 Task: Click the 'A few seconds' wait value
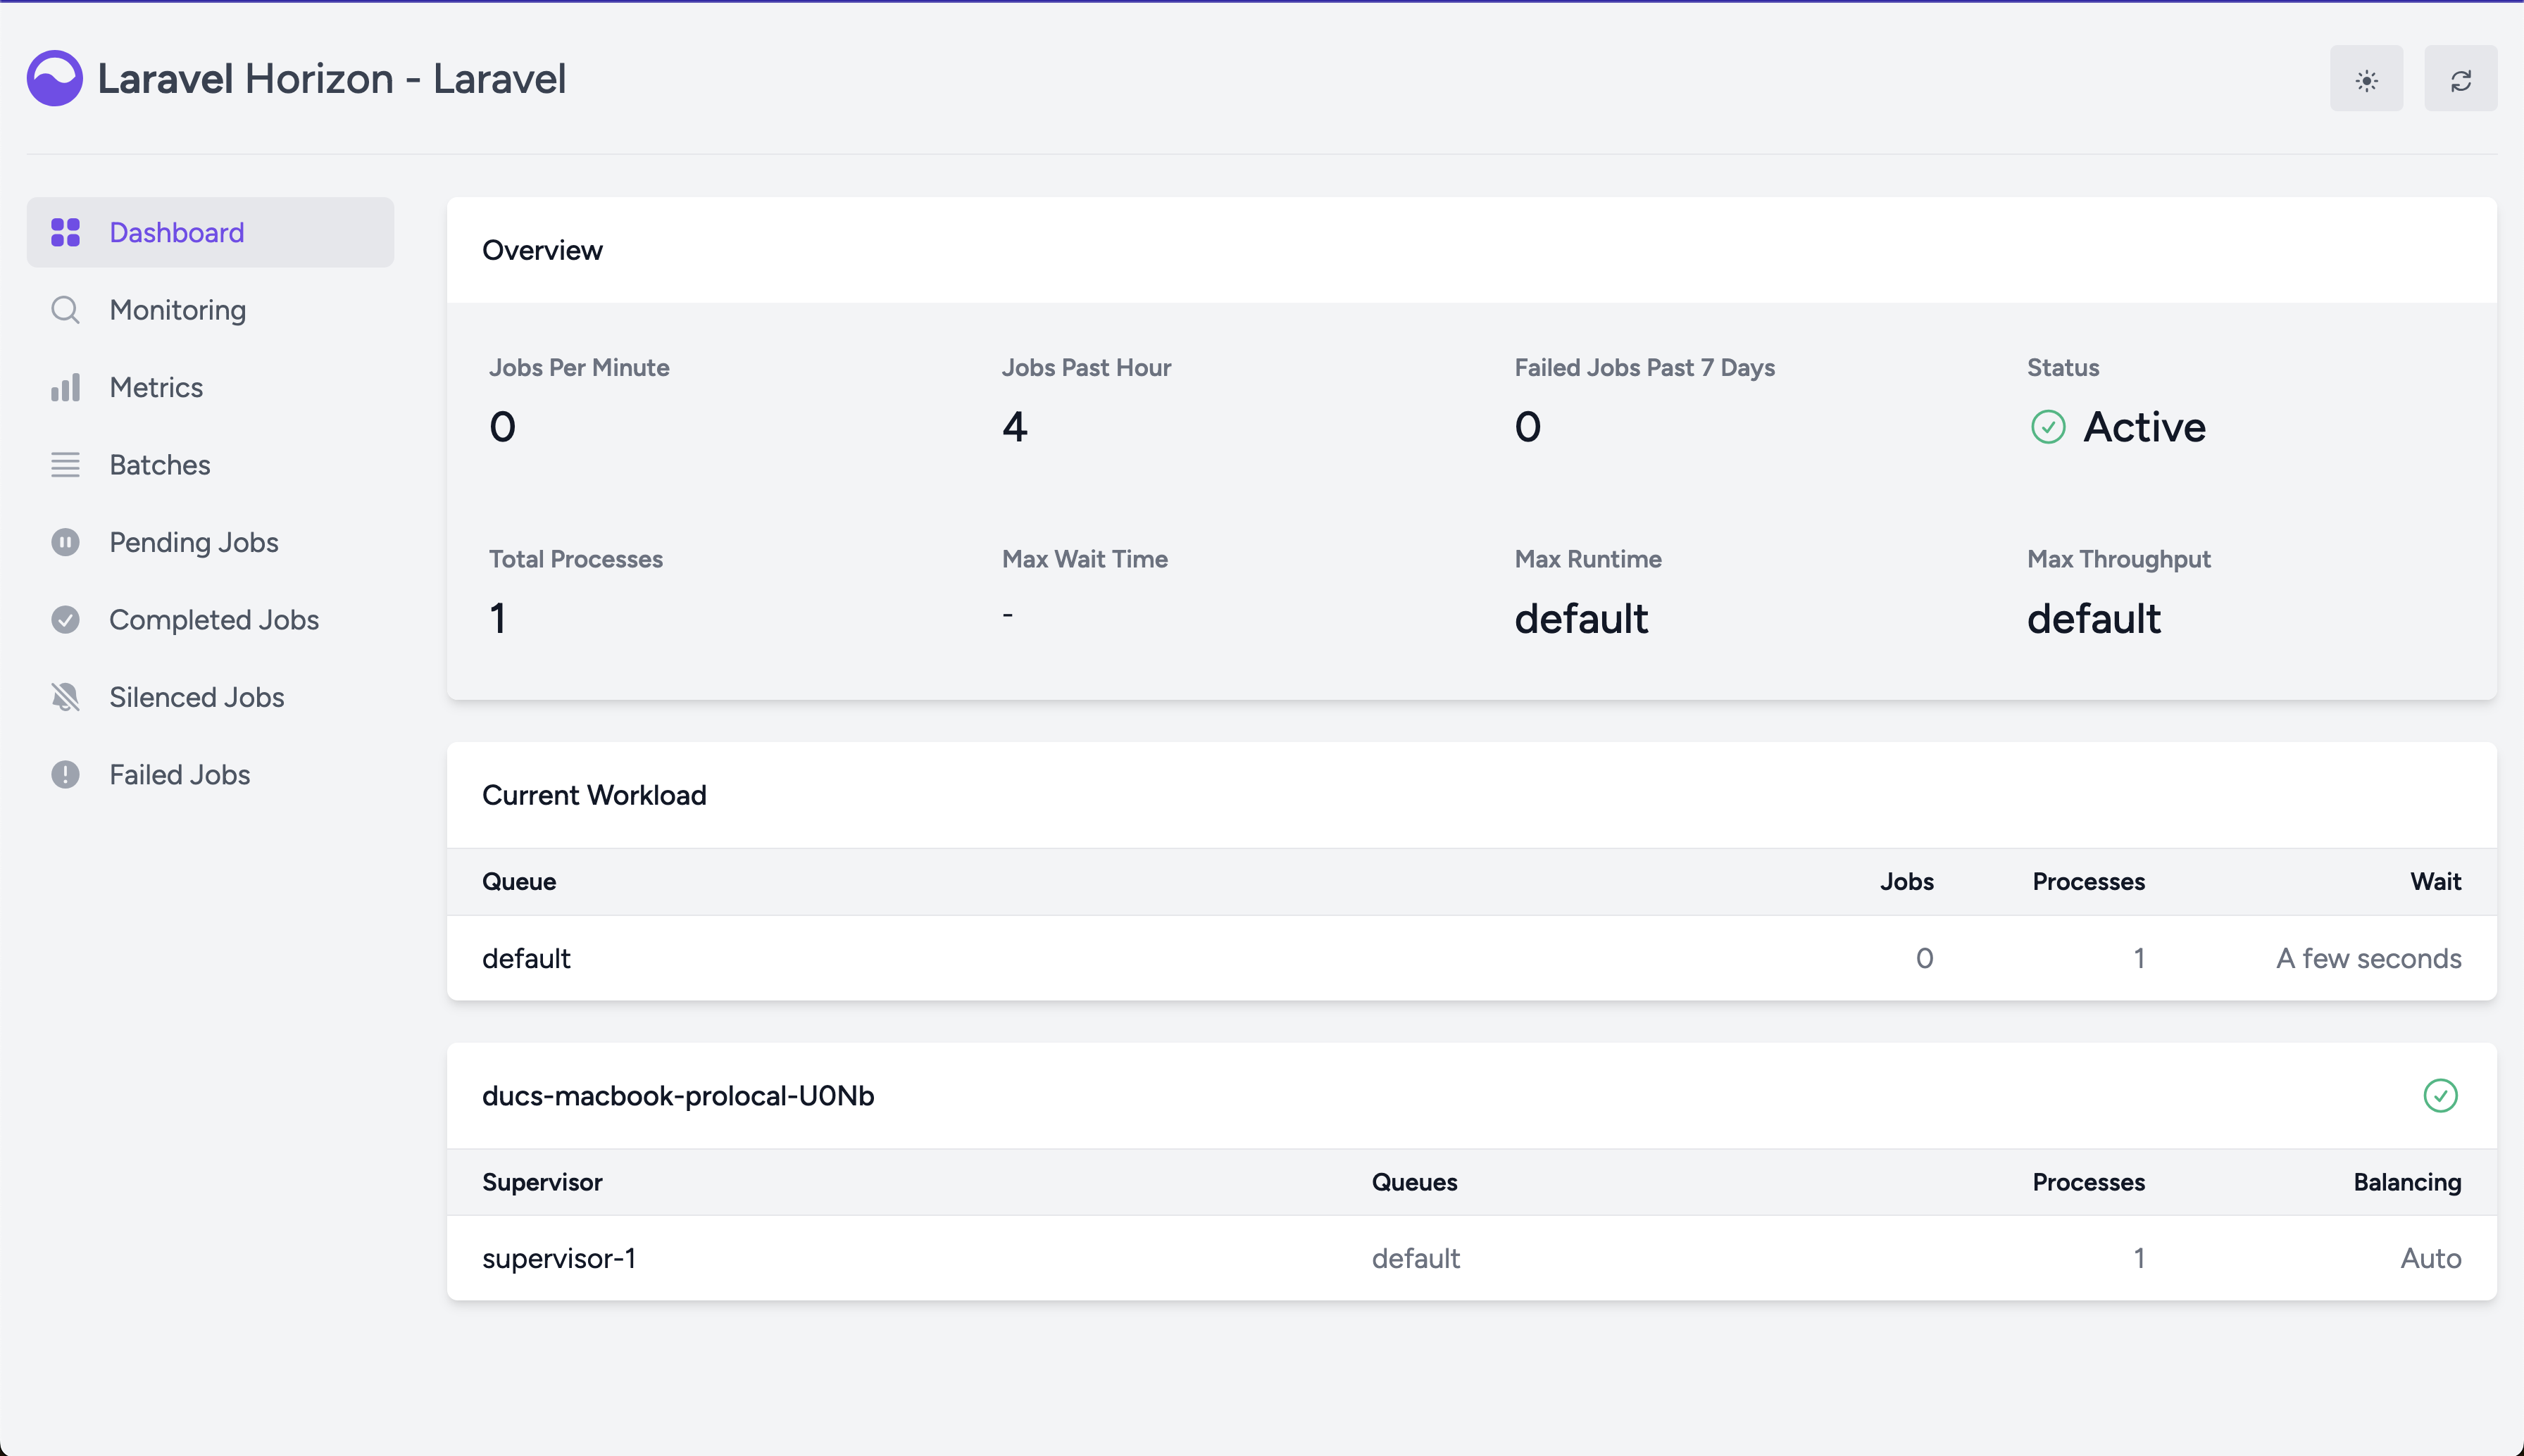point(2368,958)
